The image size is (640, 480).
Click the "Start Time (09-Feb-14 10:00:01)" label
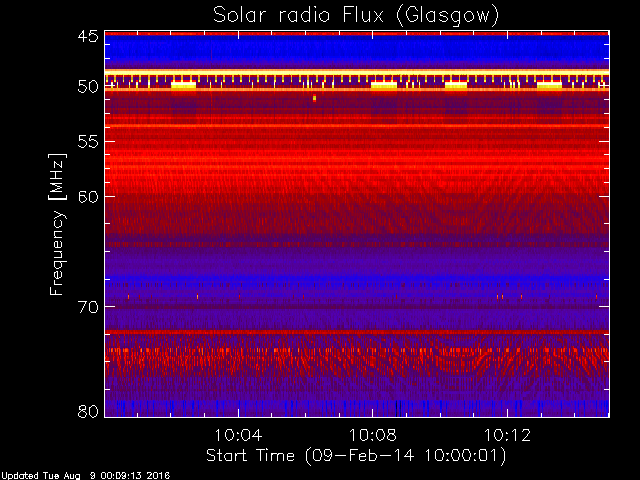coord(356,456)
